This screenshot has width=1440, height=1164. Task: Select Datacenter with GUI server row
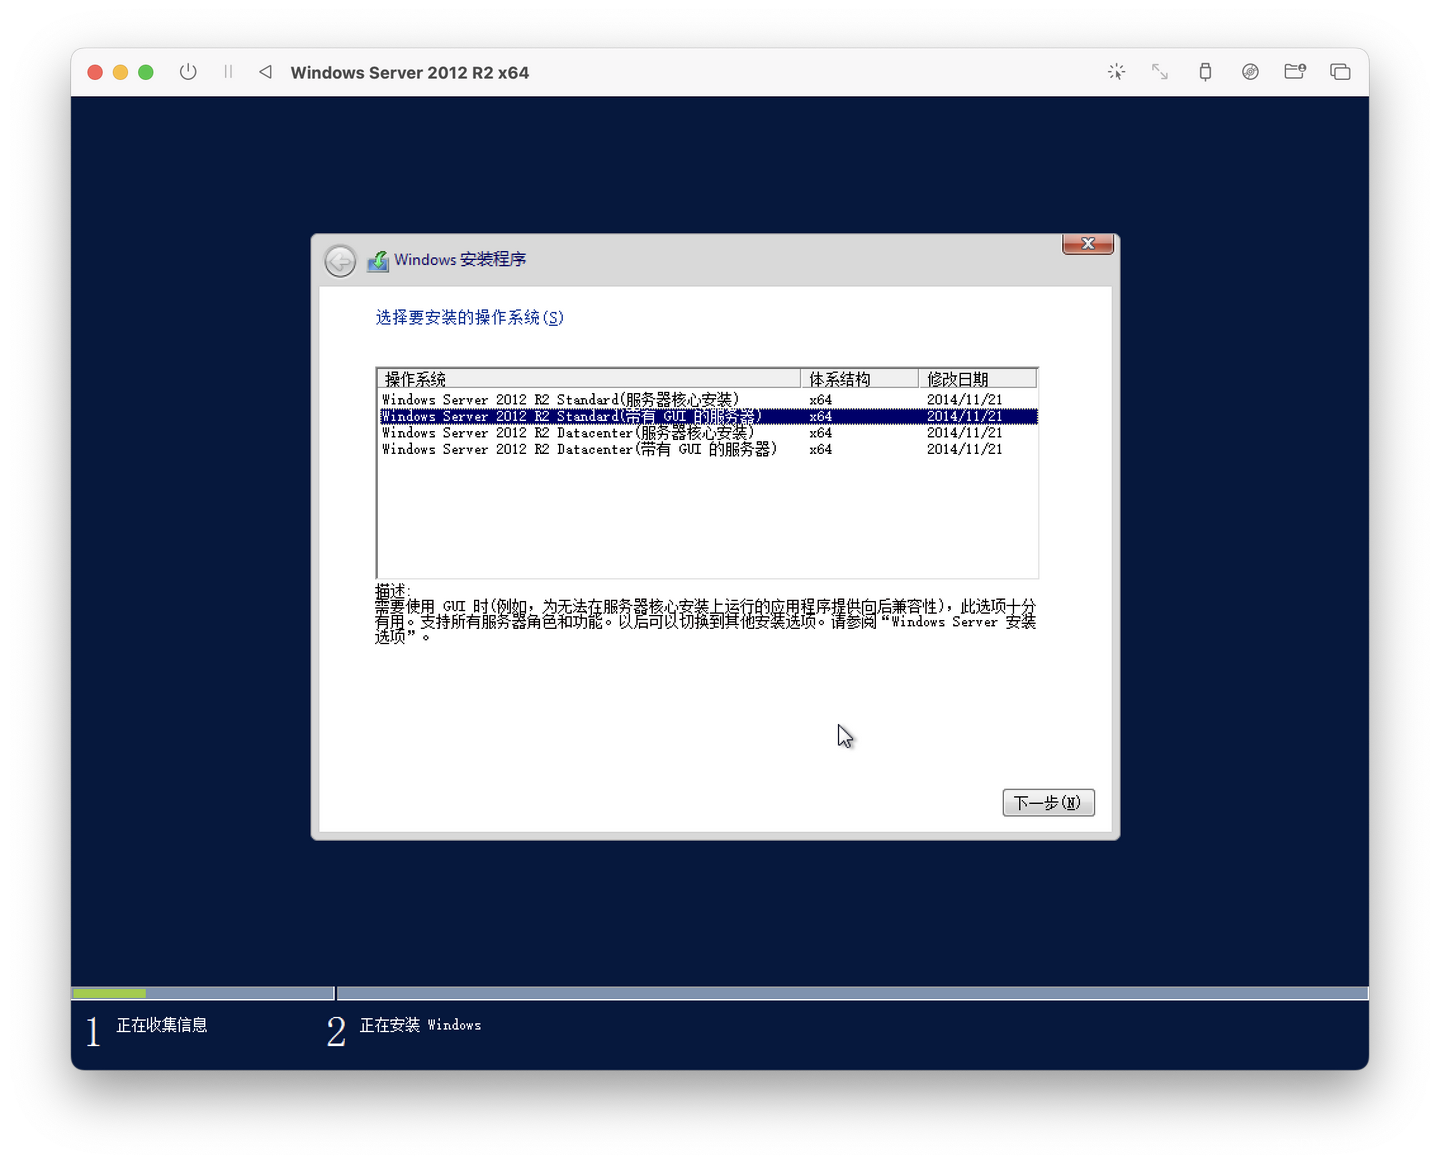coord(708,450)
